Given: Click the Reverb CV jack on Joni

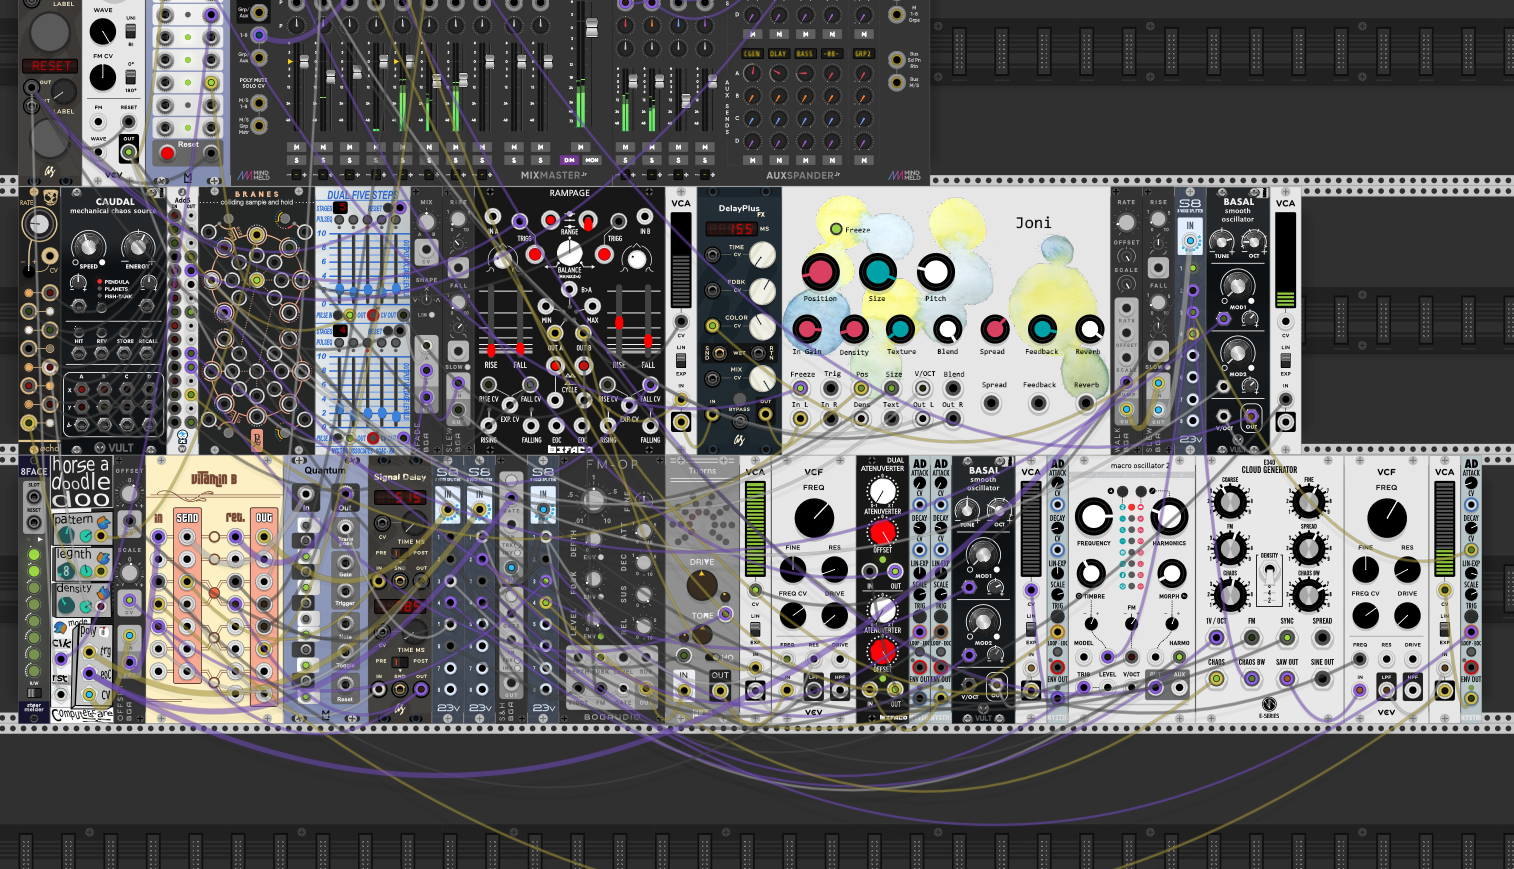Looking at the screenshot, I should pos(1086,403).
